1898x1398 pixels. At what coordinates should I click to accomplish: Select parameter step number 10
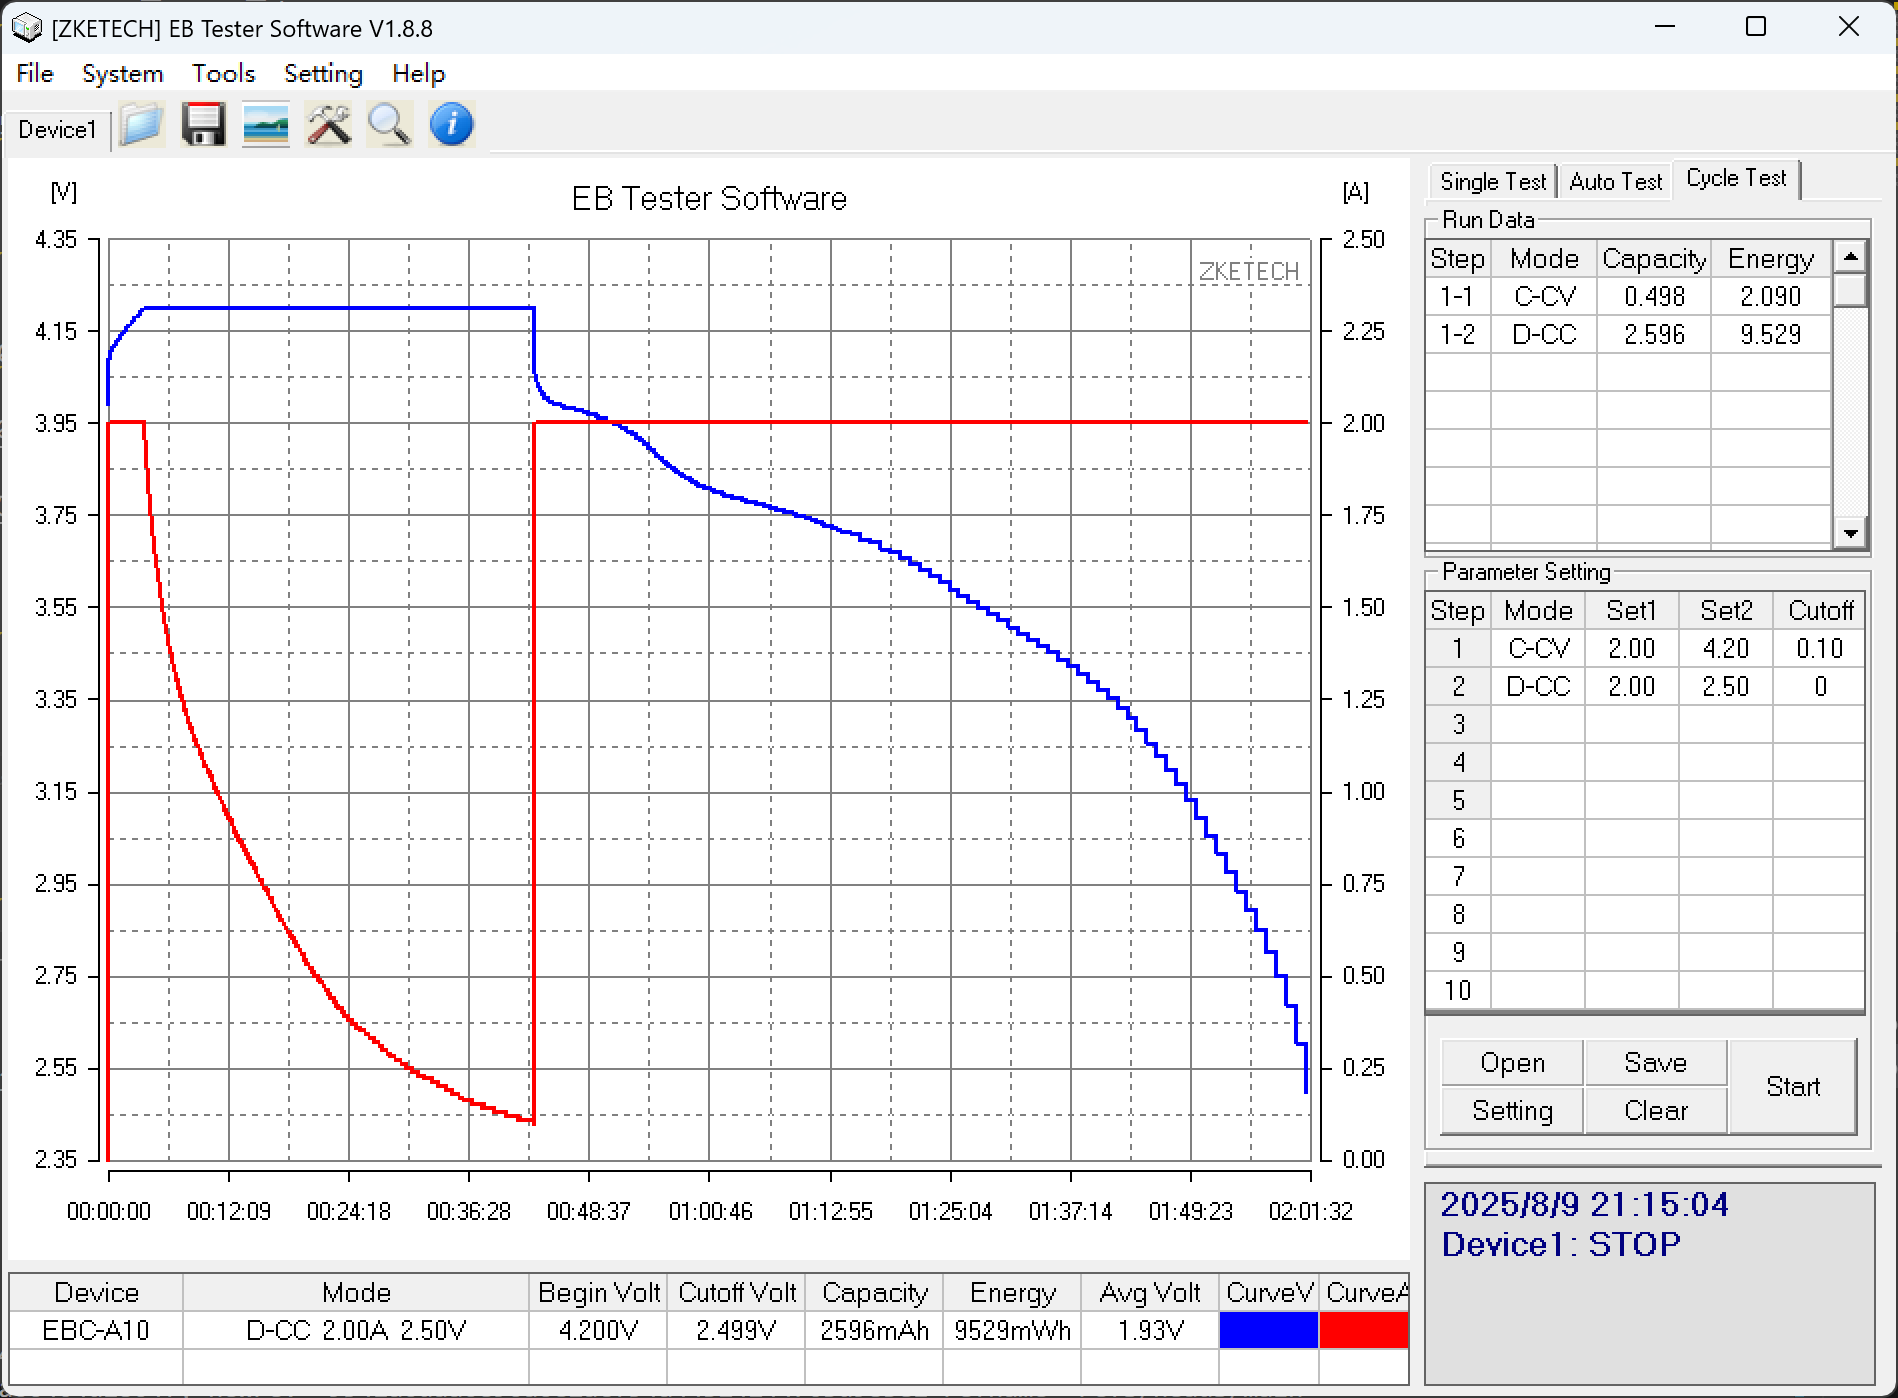click(x=1458, y=991)
